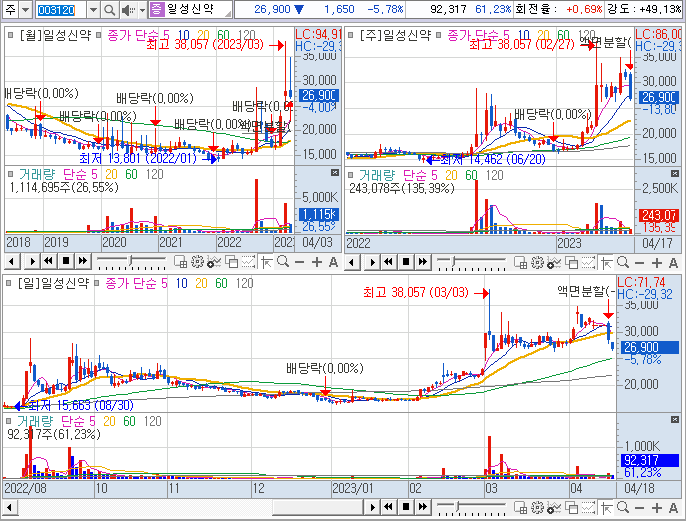Click the daily chart horizontal scrollbar thumb
This screenshot has width=686, height=521.
click(x=318, y=507)
